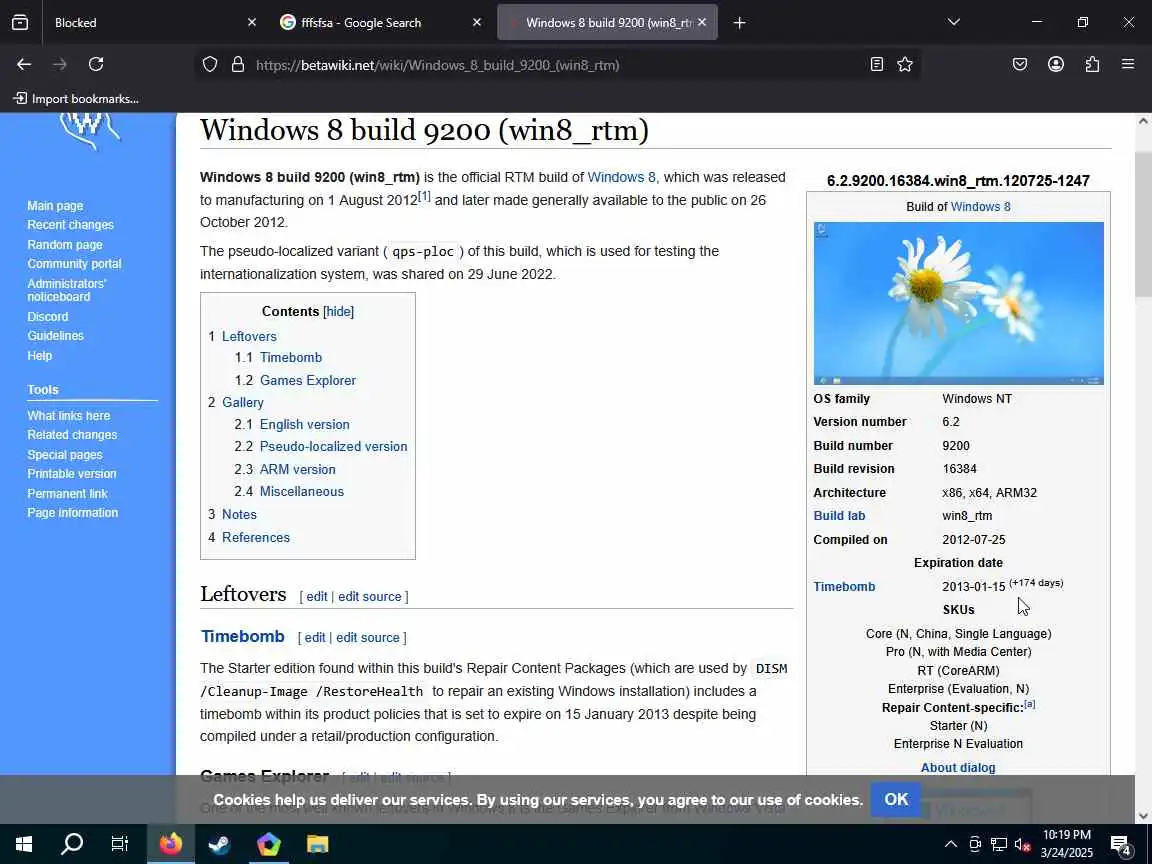
Task: Jump to 1.1 Timebomb in contents
Action: 278,358
